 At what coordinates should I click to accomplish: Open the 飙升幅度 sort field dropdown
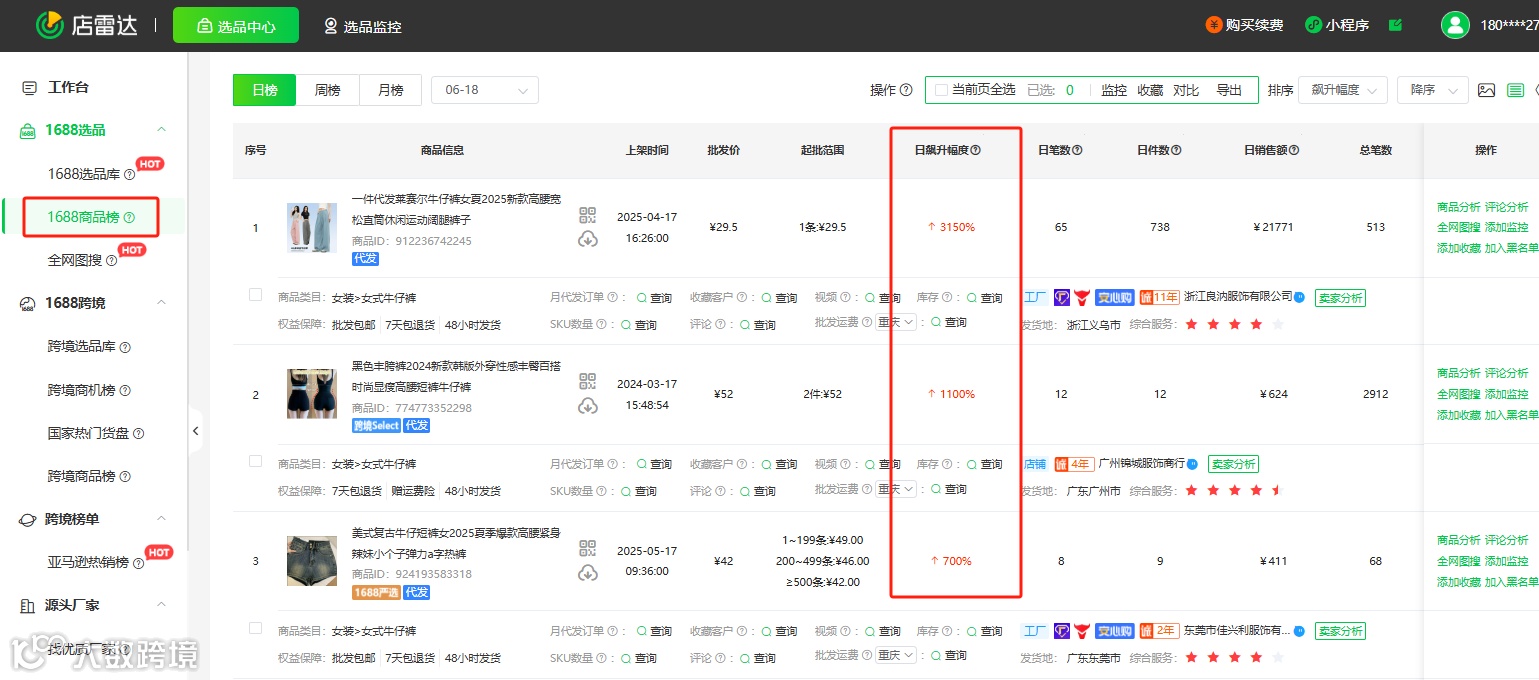point(1343,90)
